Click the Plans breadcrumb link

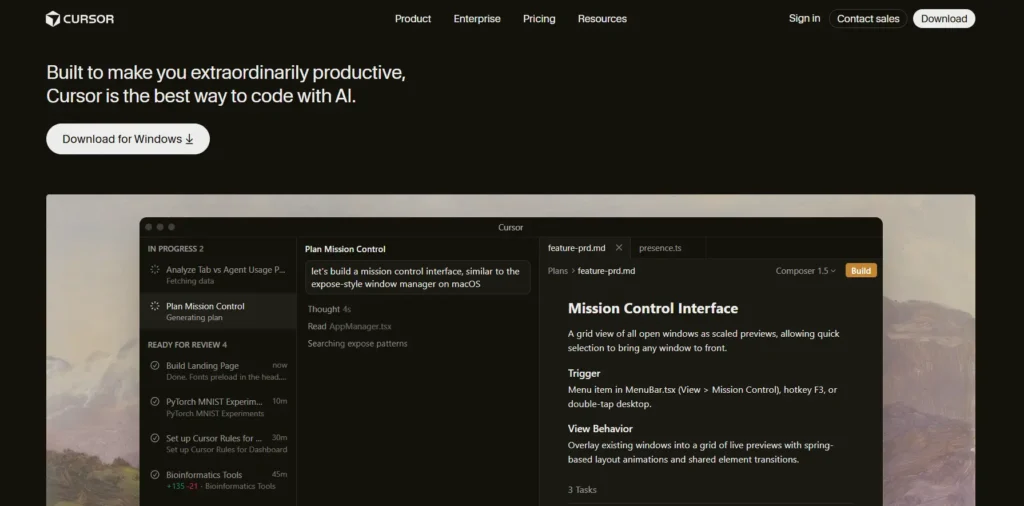(558, 271)
